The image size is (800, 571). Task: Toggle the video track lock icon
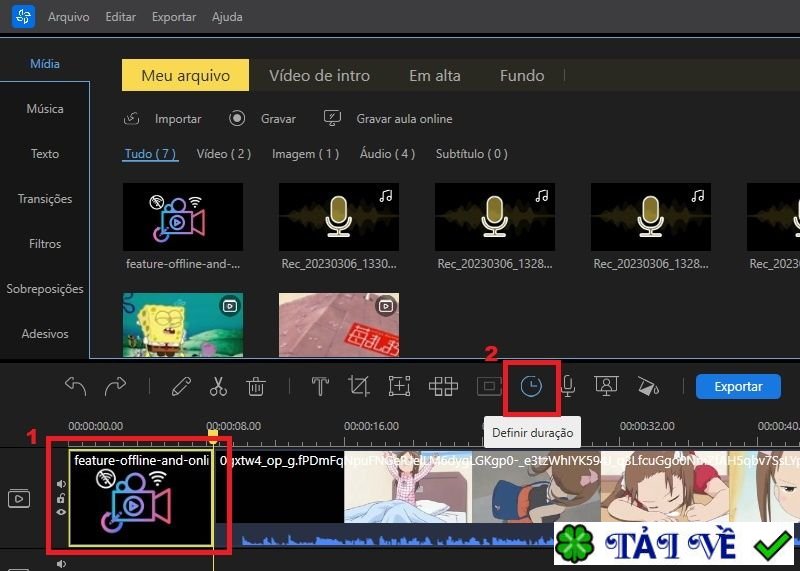coord(61,499)
